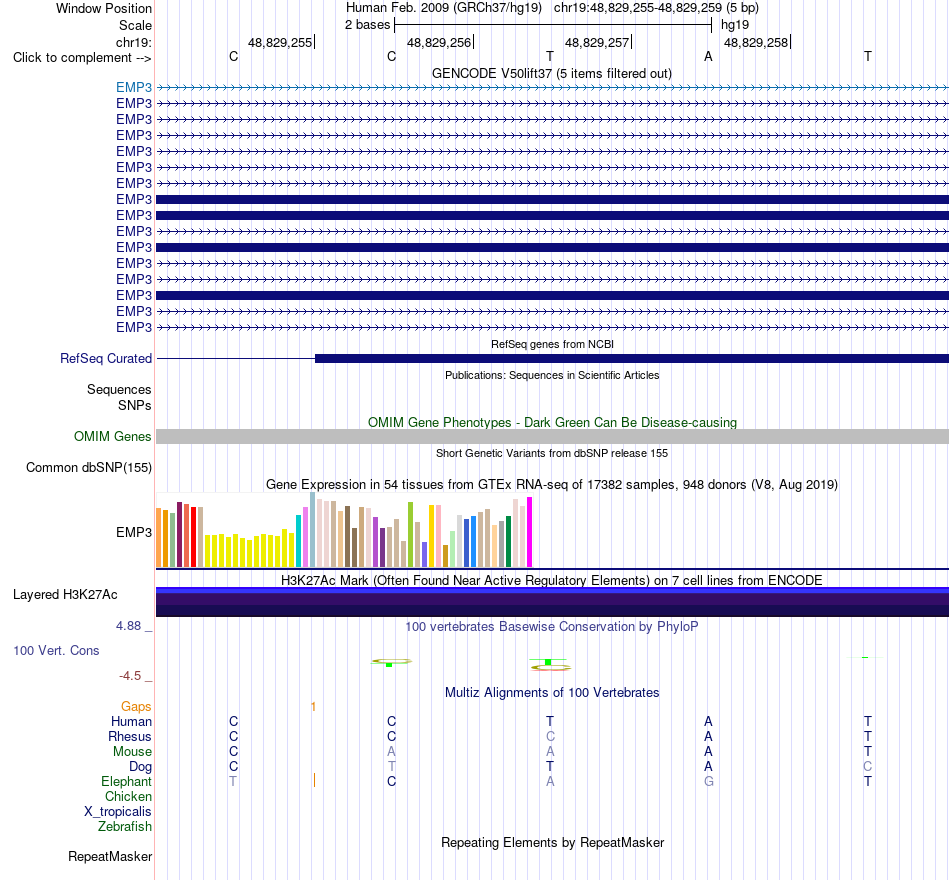950x880 pixels.
Task: Click the 'SNPs' track label
Action: click(x=135, y=405)
